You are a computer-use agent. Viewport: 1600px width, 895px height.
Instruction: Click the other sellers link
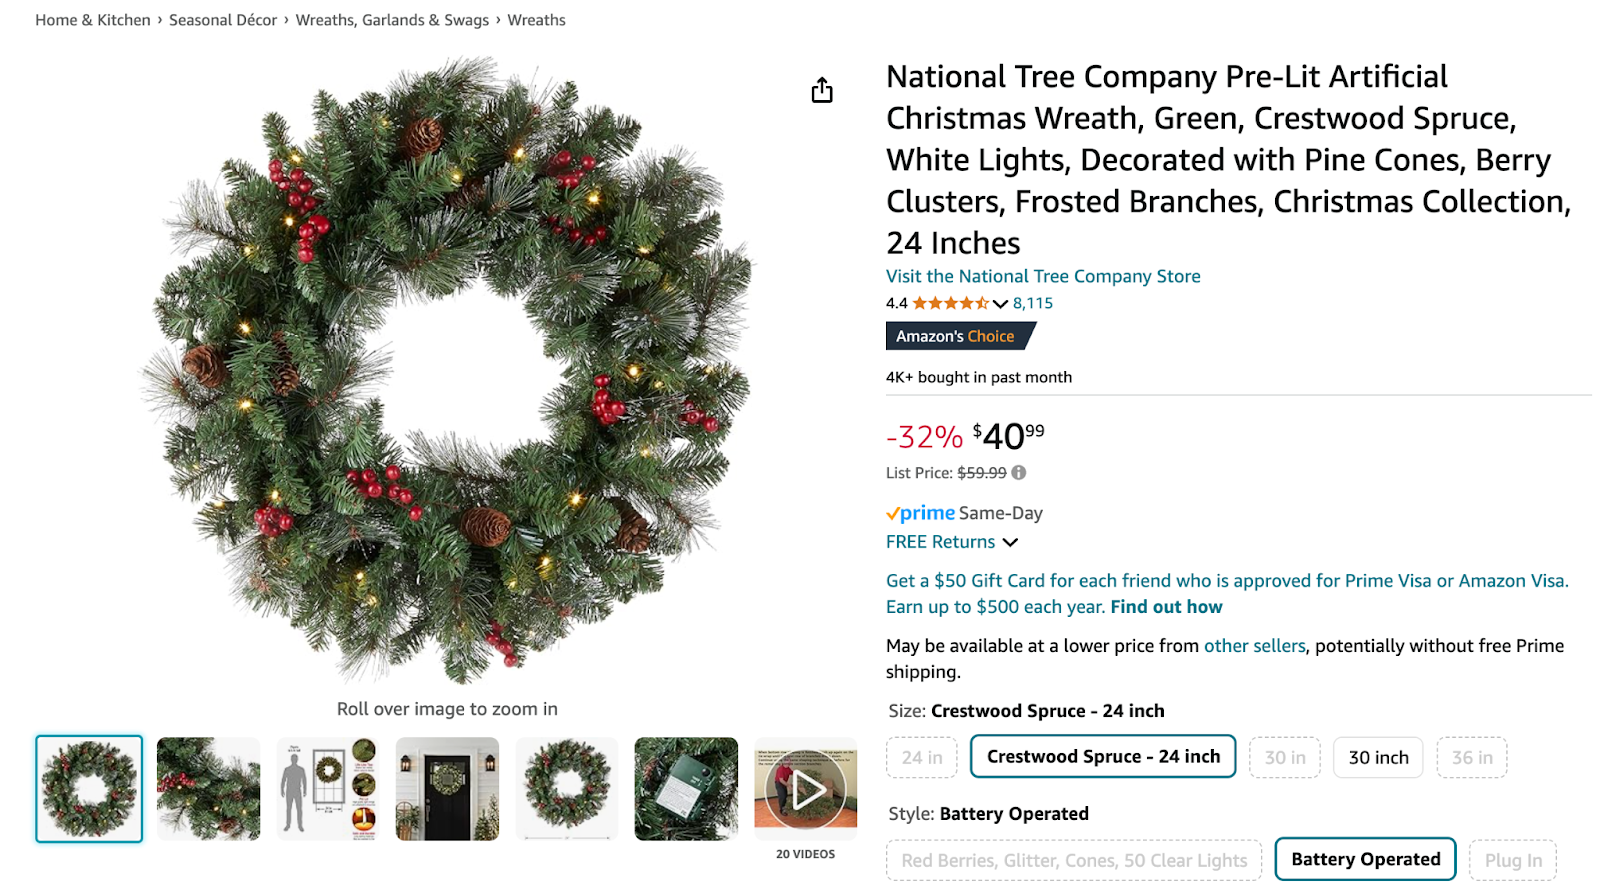[1253, 645]
